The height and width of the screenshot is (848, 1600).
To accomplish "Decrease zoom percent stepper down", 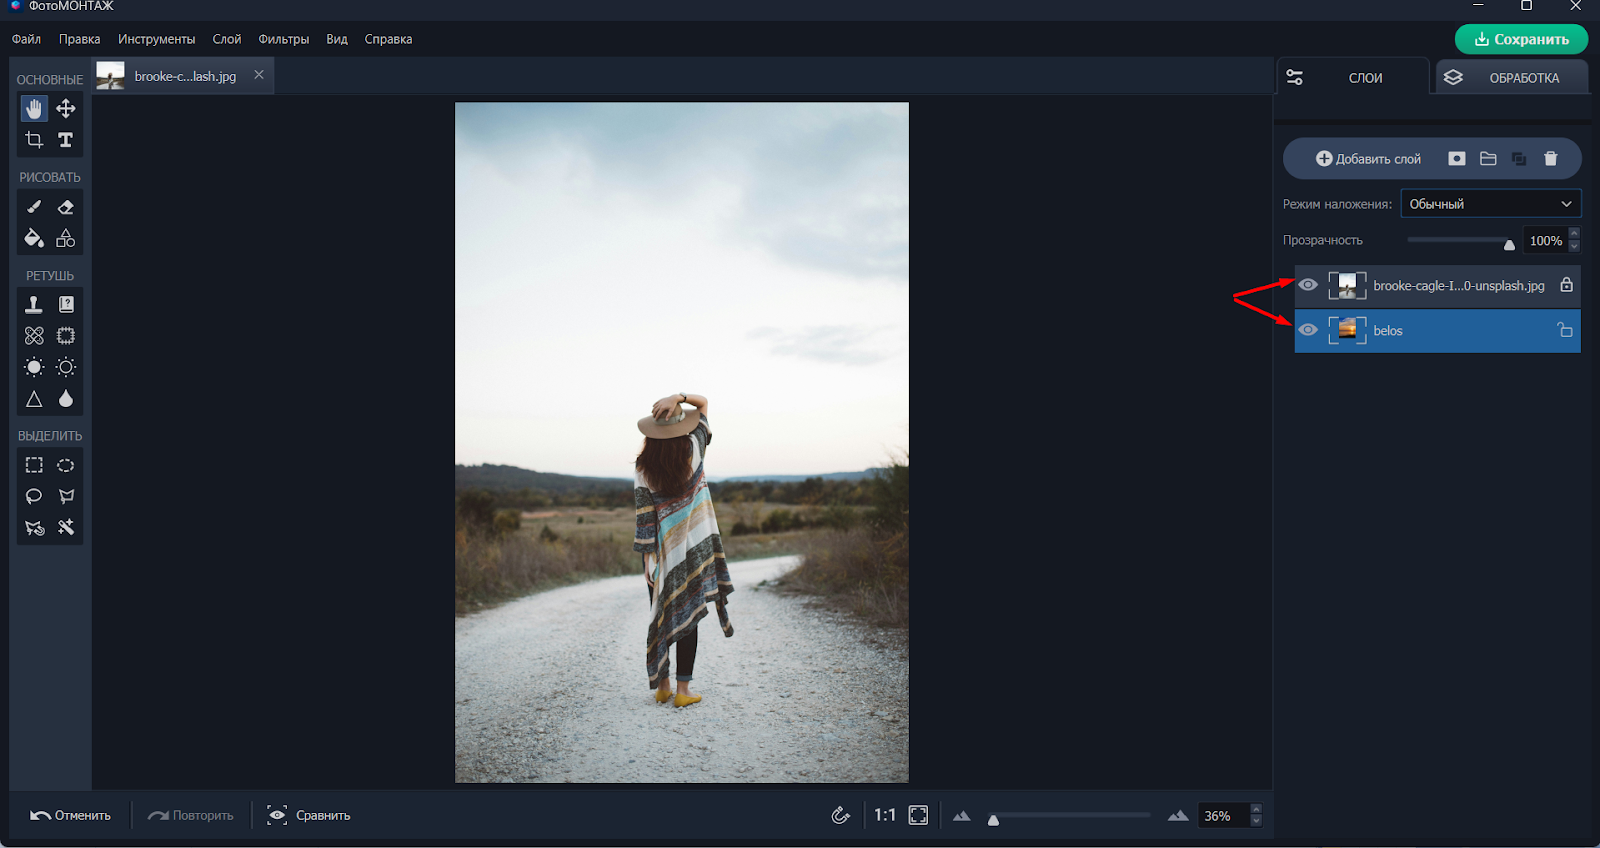I will 1256,821.
